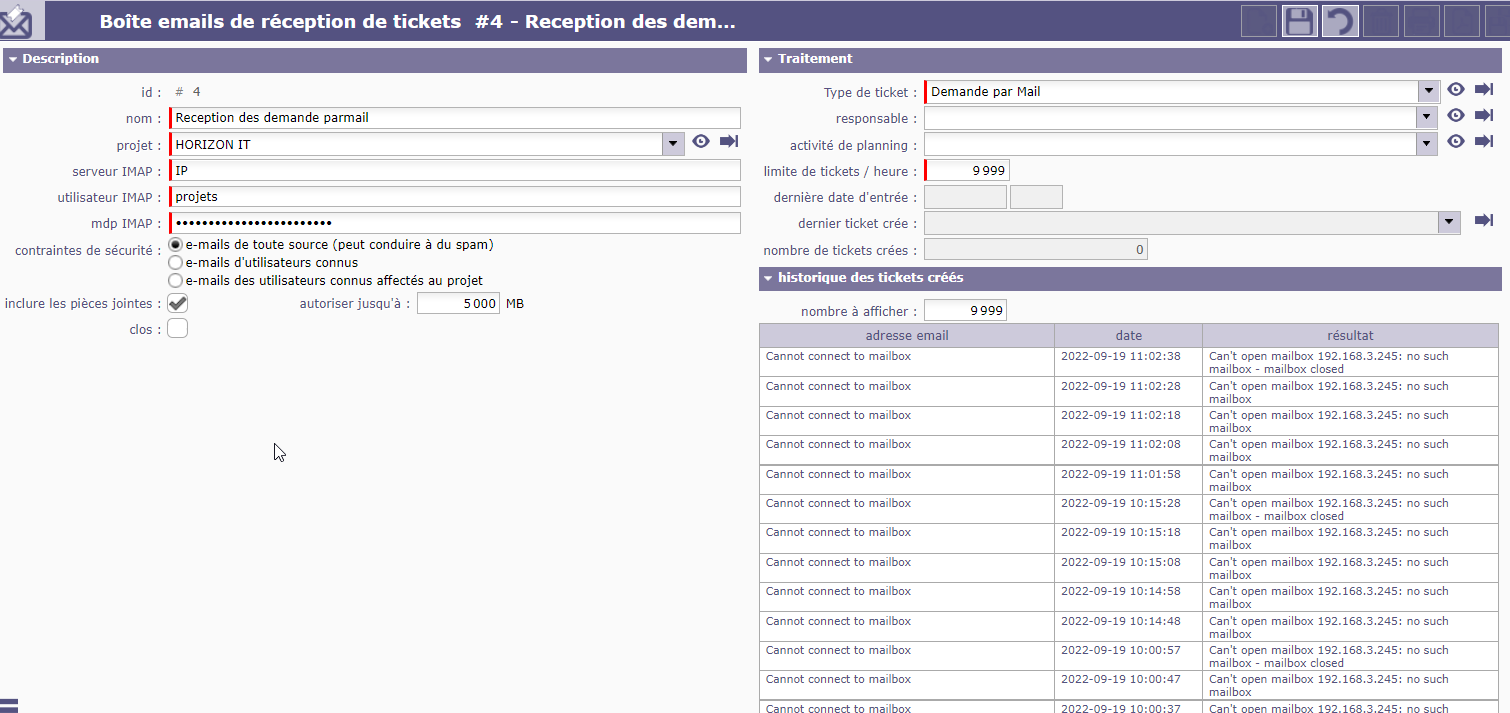
Task: Click the serveur IMAP input field
Action: 456,171
